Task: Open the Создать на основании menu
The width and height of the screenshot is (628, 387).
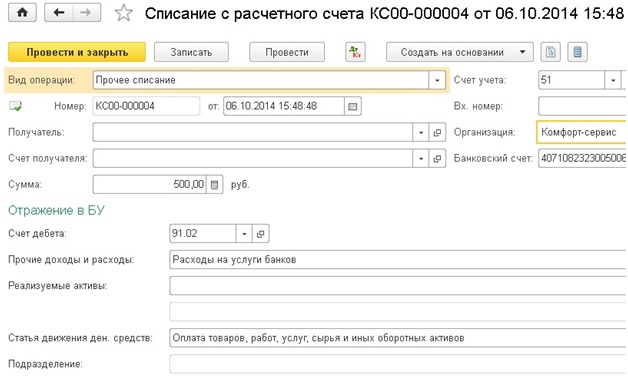Action: pyautogui.click(x=460, y=52)
